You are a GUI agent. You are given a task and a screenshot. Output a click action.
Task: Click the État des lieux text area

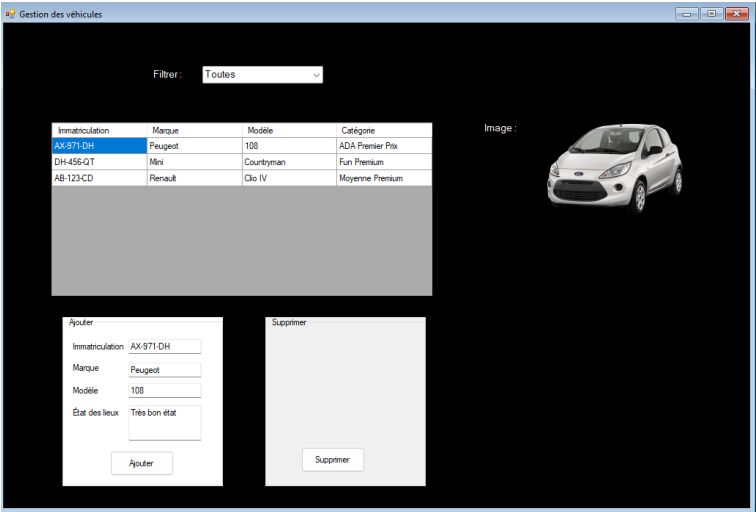pyautogui.click(x=164, y=422)
